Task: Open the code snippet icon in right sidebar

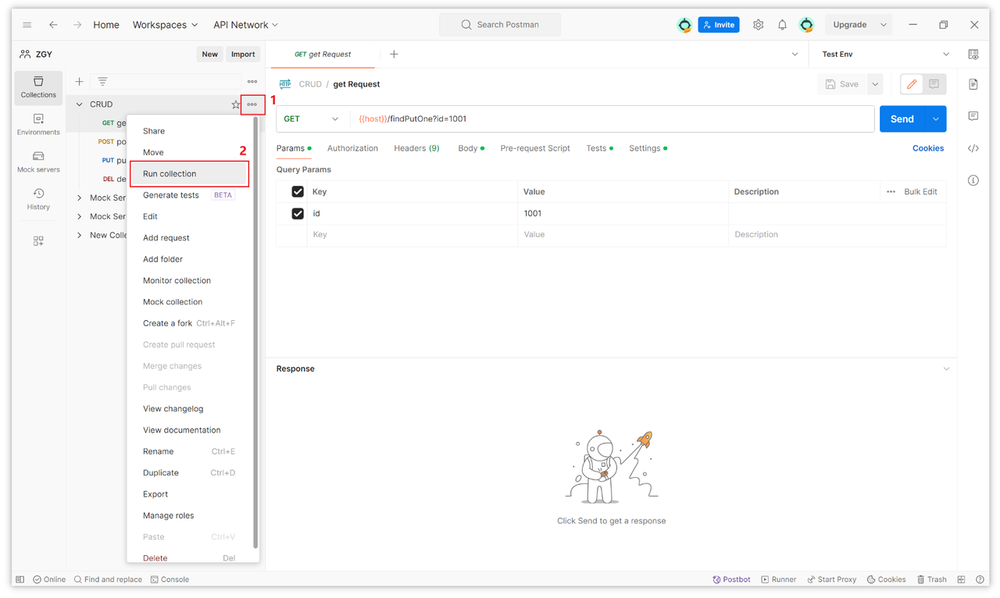Action: point(973,148)
